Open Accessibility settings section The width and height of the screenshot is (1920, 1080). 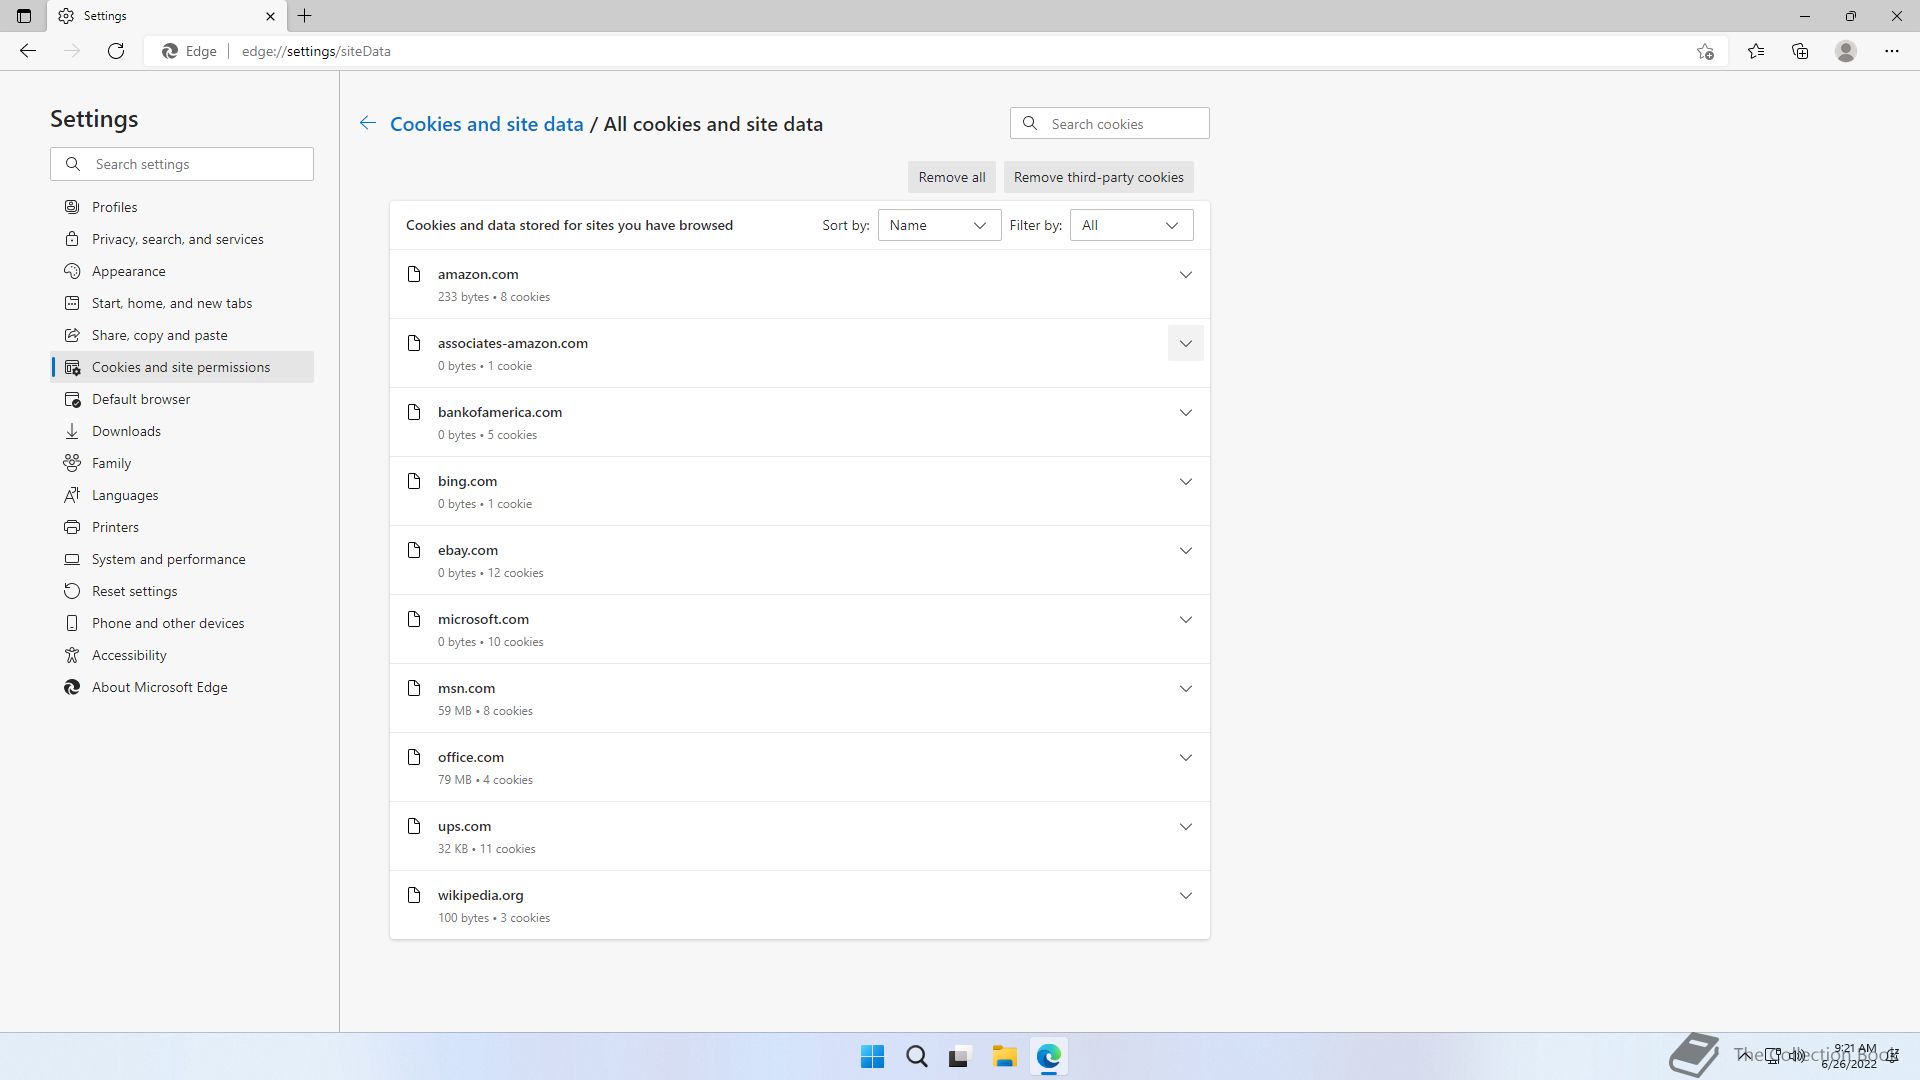click(182, 655)
